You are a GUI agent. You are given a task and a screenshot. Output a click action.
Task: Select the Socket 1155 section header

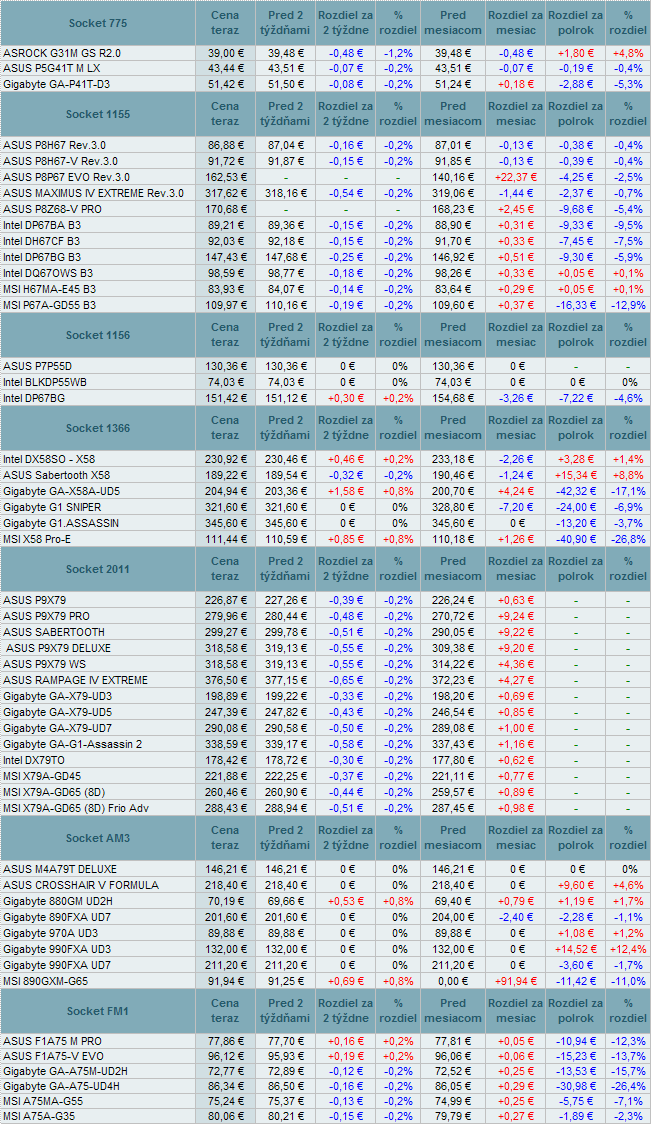(x=98, y=114)
